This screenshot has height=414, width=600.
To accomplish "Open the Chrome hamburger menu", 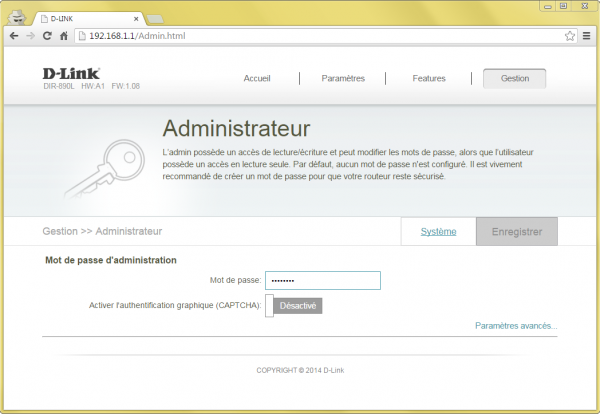I will coord(587,35).
